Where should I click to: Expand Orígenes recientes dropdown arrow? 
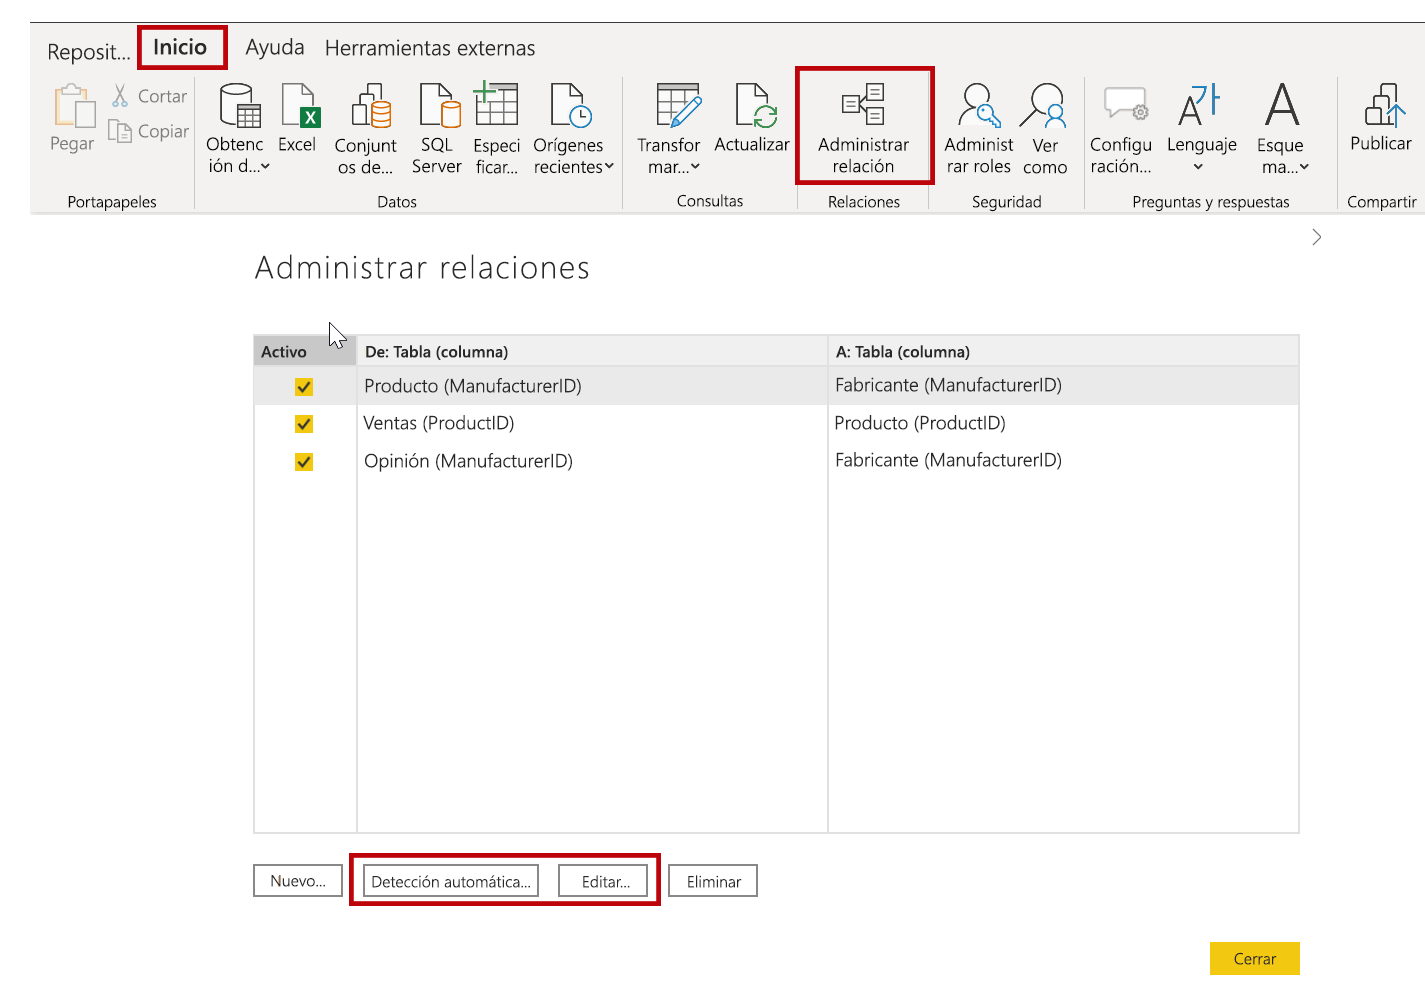609,167
